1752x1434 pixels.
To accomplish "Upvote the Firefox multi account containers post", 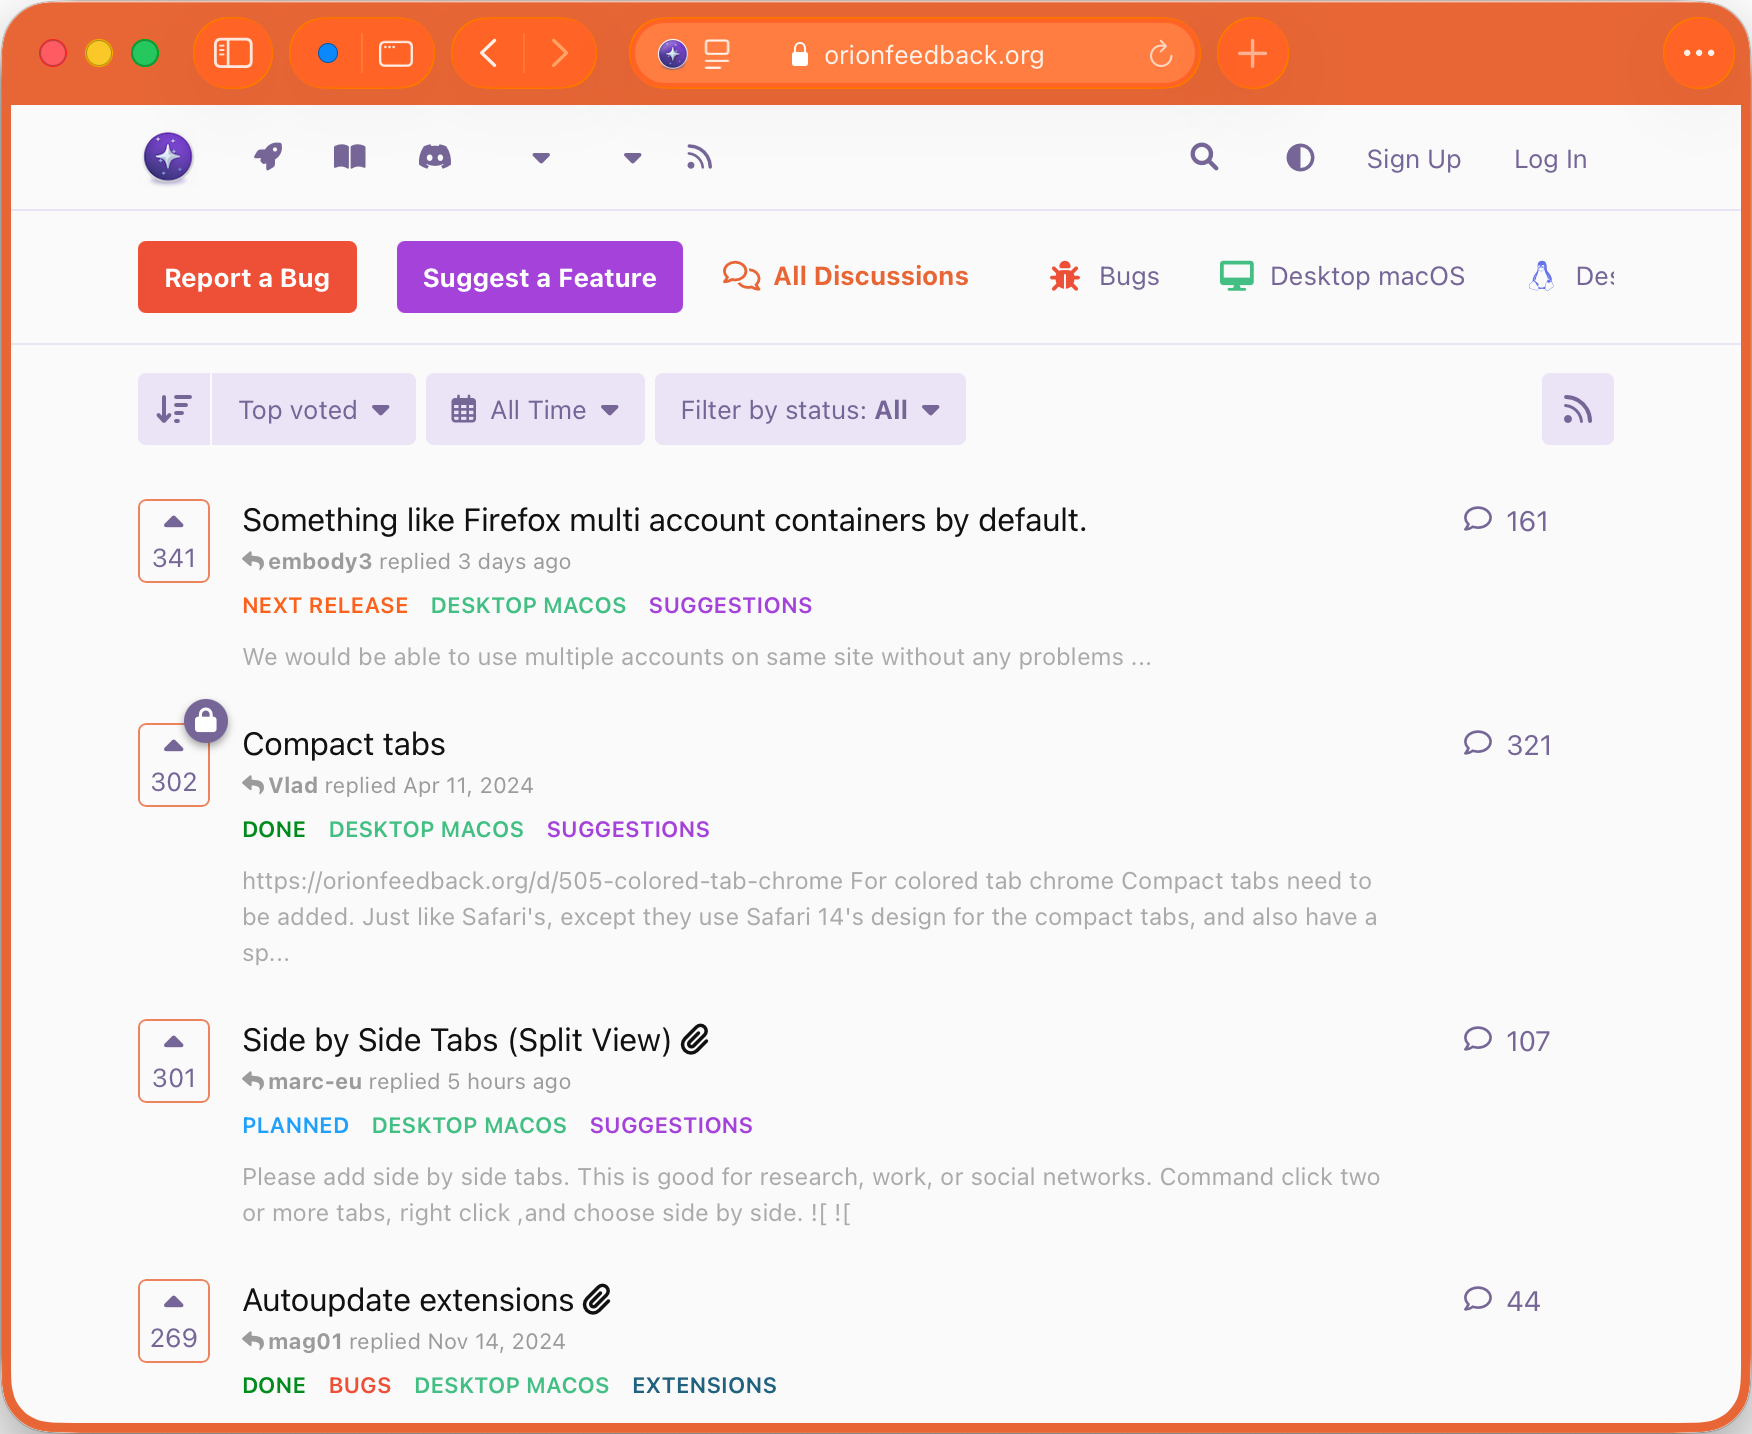I will coord(174,541).
